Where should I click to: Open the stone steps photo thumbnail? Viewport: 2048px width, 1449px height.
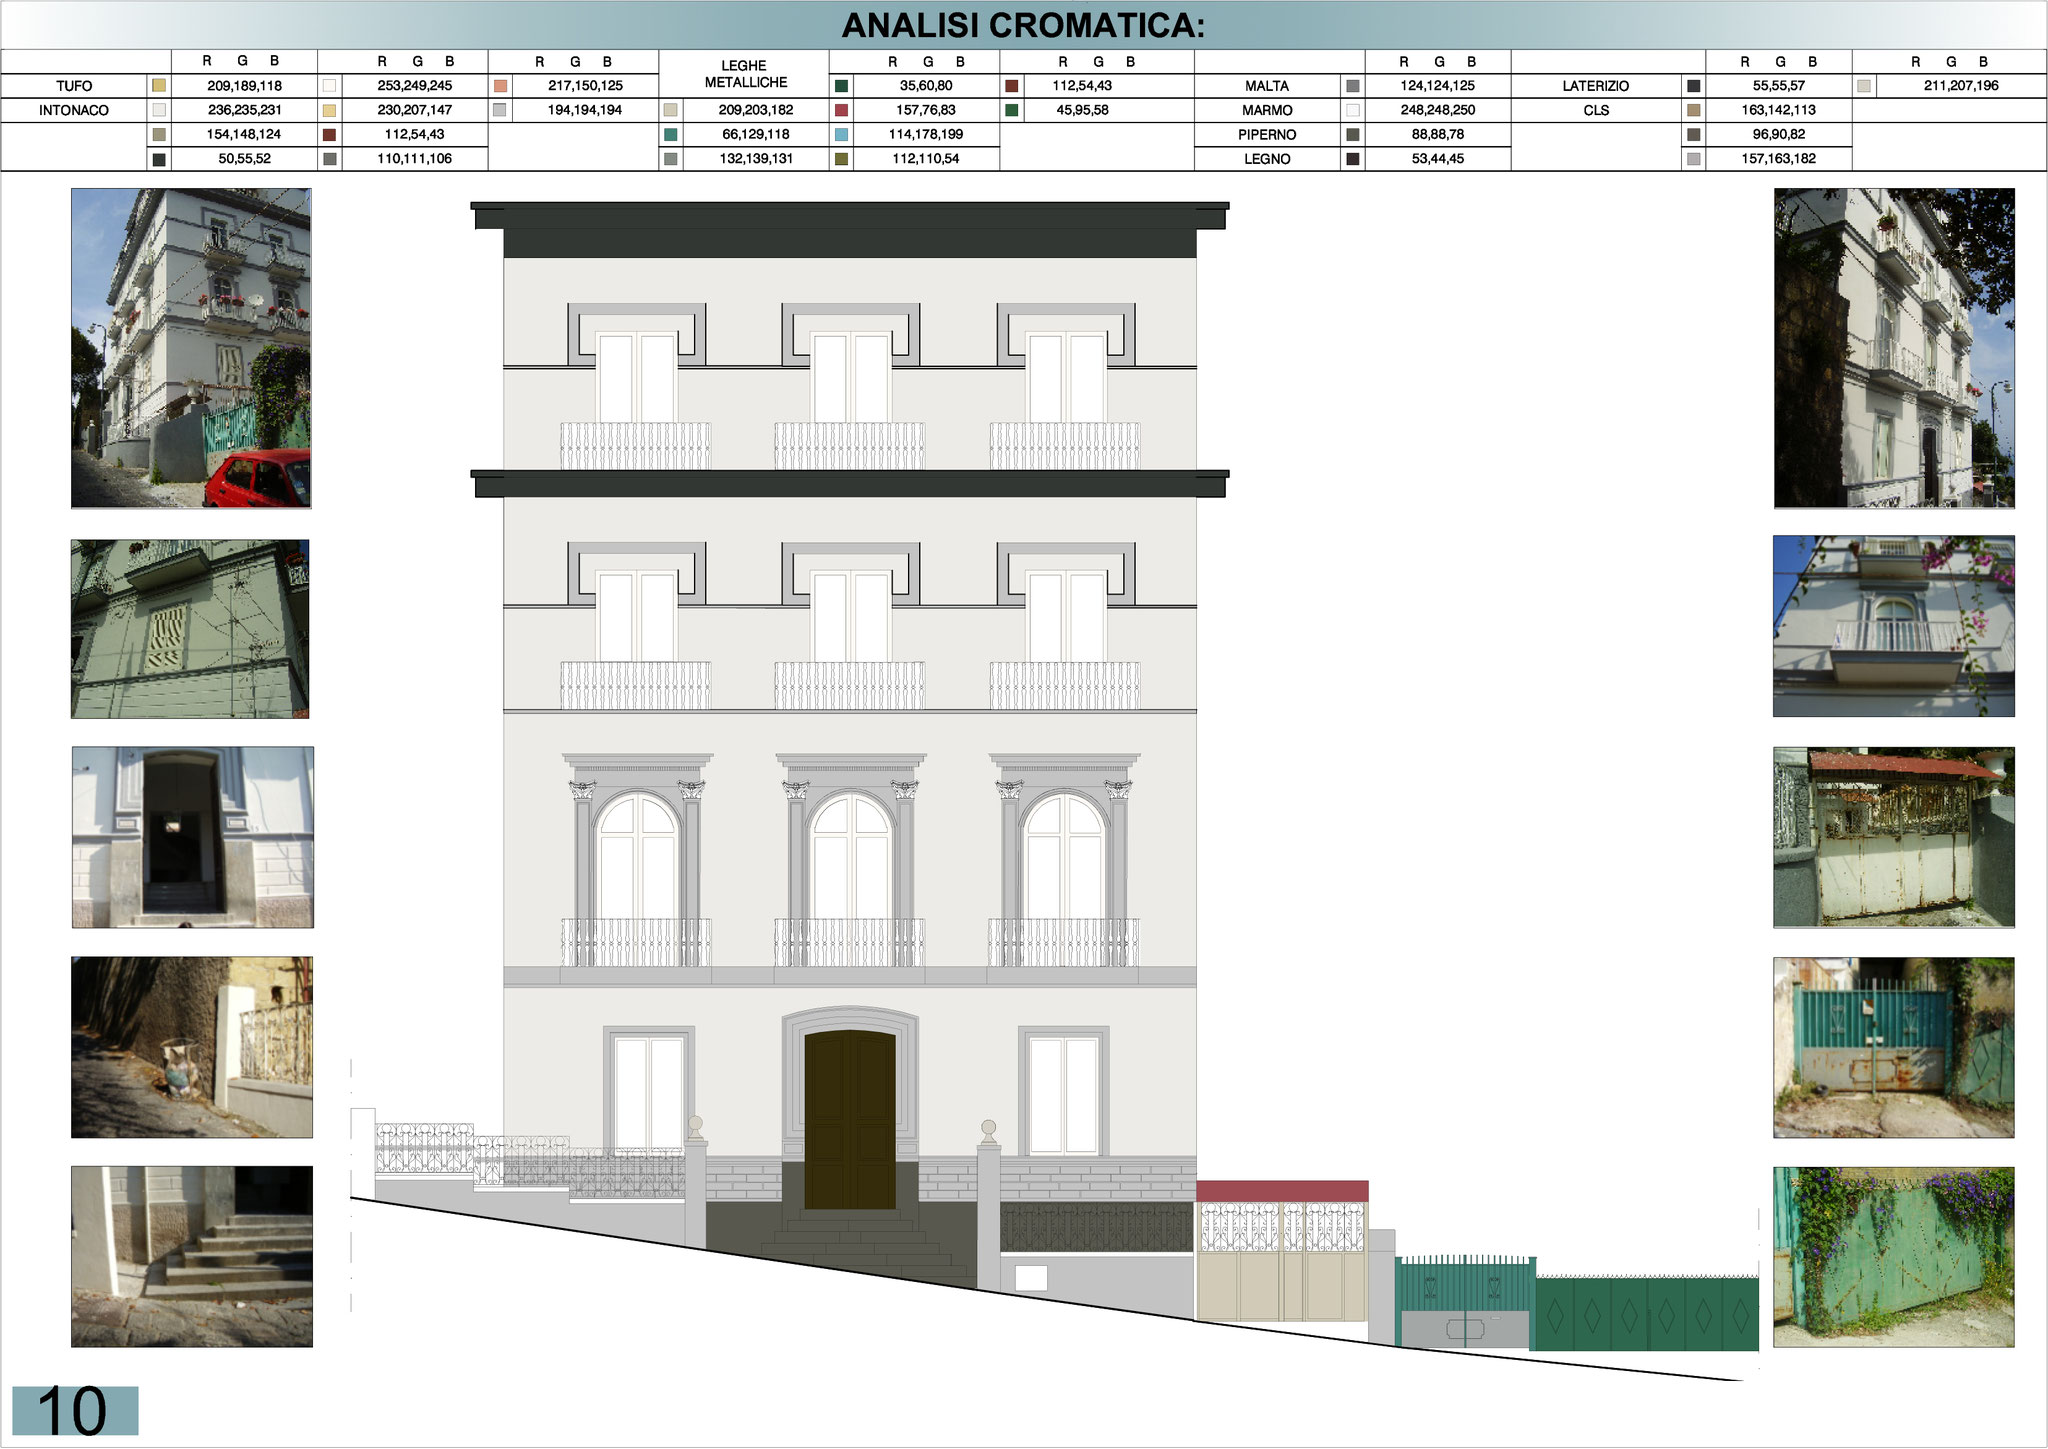(x=192, y=1257)
